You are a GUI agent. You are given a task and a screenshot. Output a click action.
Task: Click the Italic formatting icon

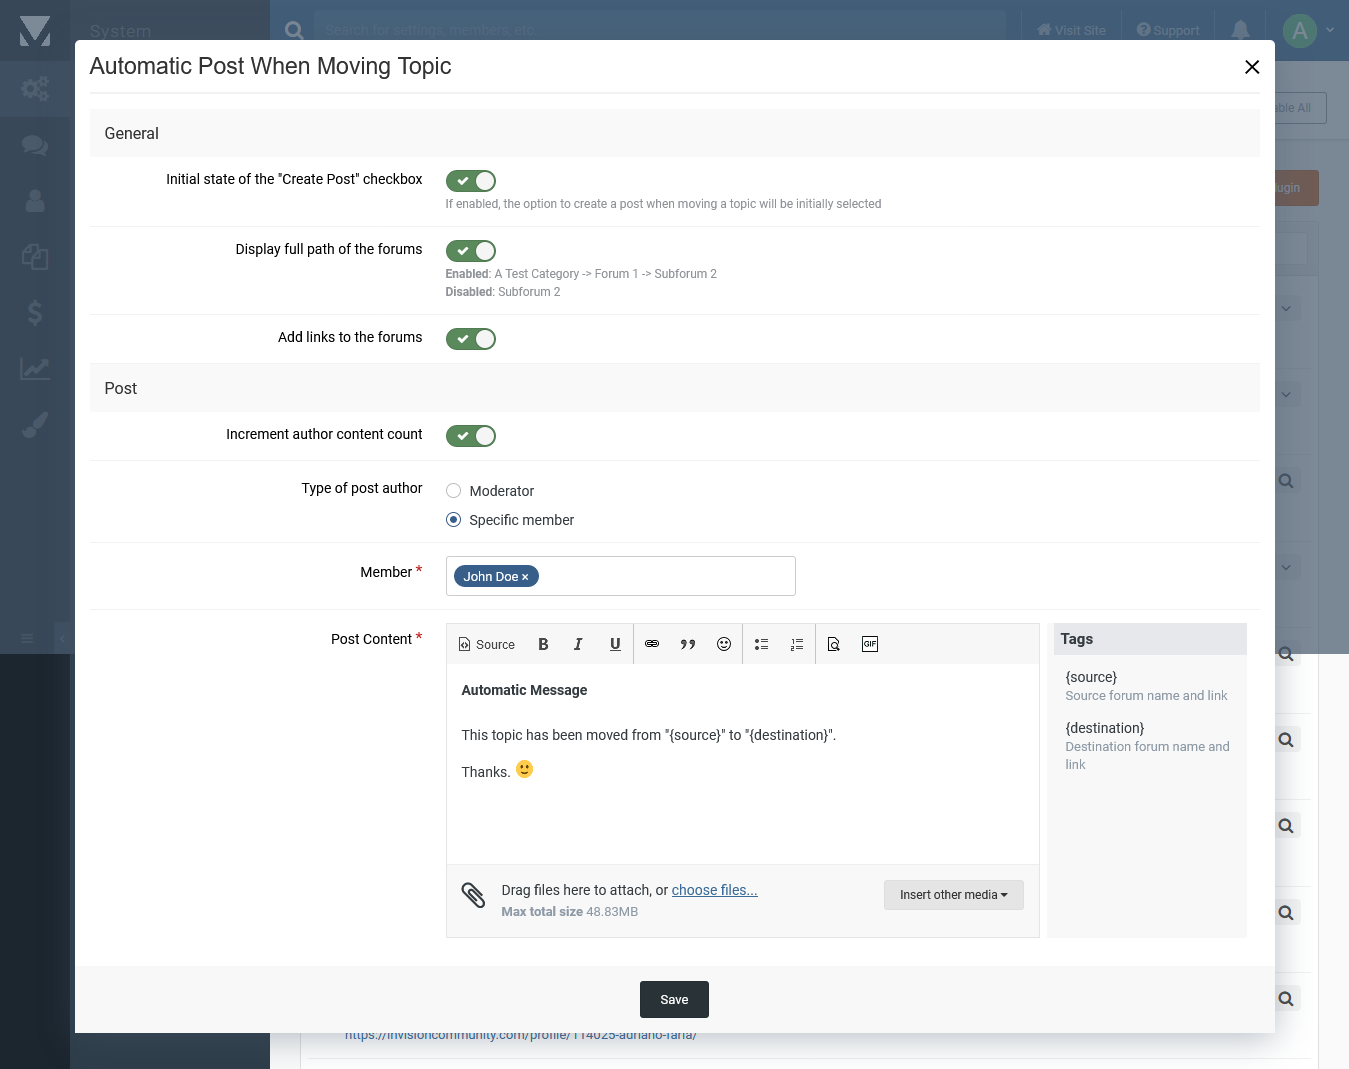coord(578,644)
